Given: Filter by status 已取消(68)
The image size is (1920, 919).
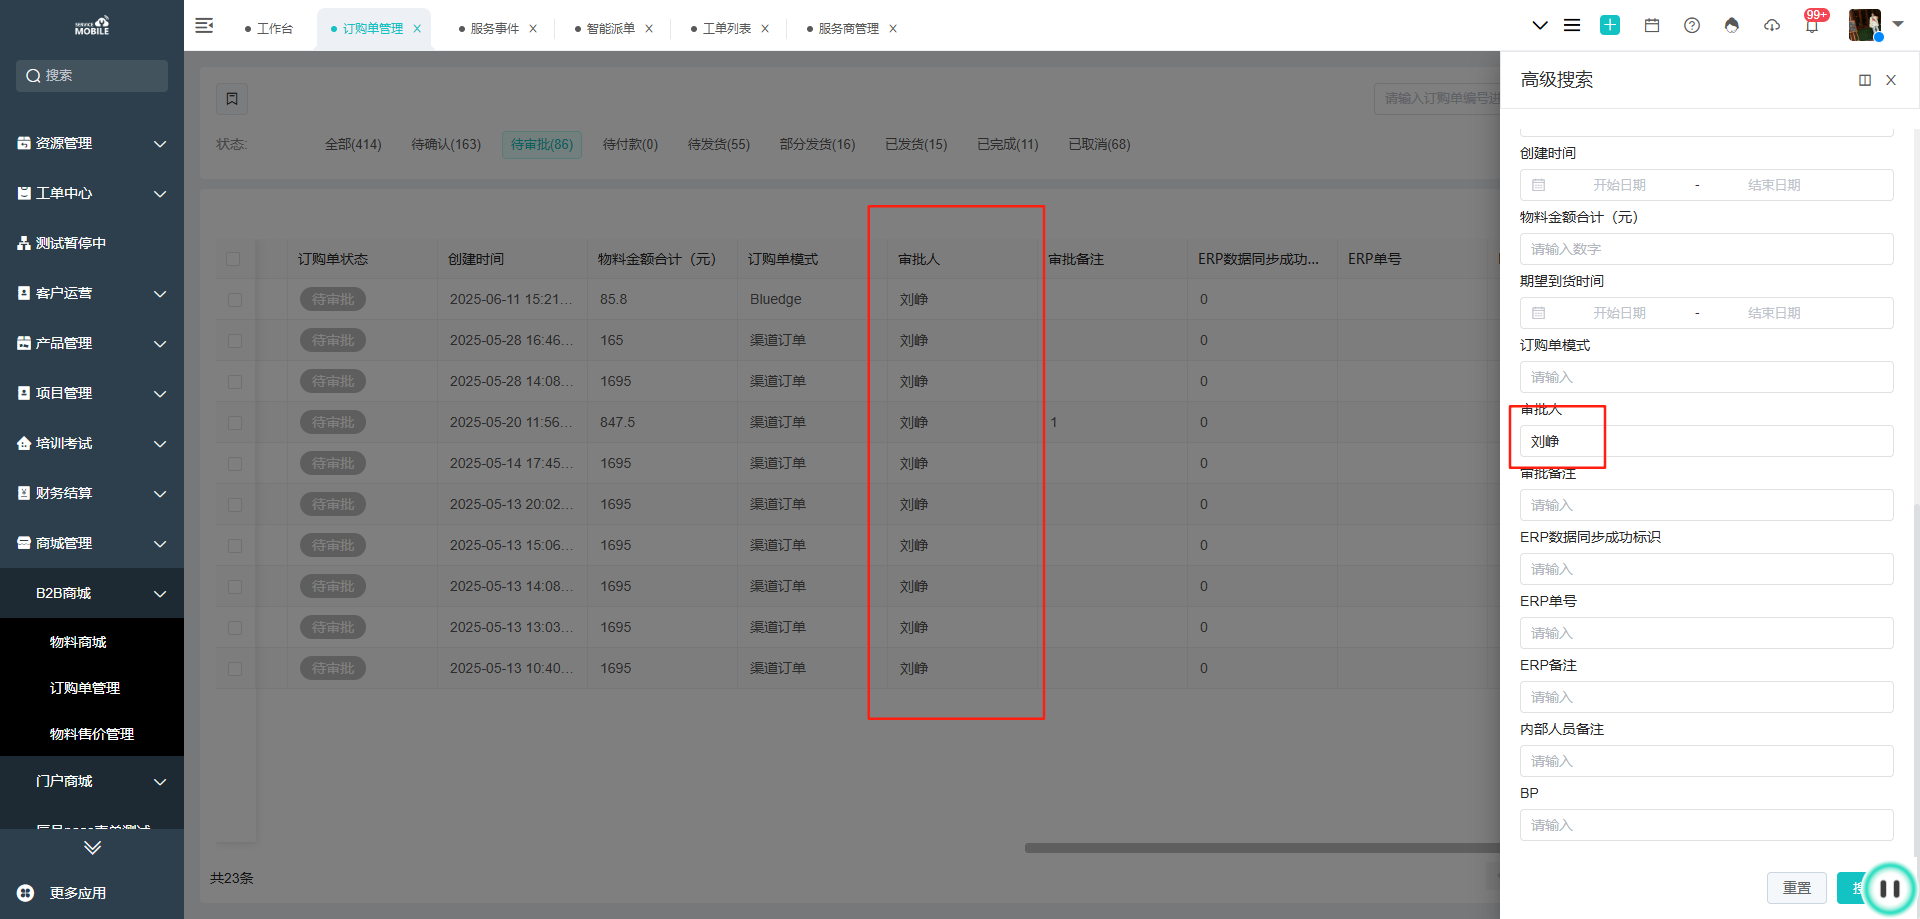Looking at the screenshot, I should tap(1100, 144).
